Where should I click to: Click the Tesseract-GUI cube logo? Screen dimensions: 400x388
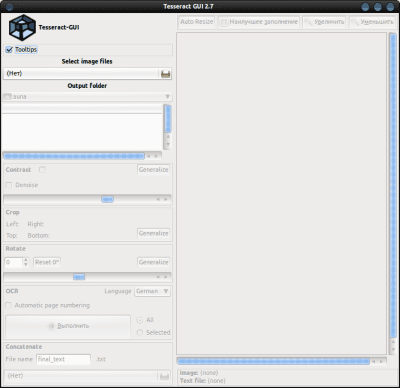tap(22, 28)
